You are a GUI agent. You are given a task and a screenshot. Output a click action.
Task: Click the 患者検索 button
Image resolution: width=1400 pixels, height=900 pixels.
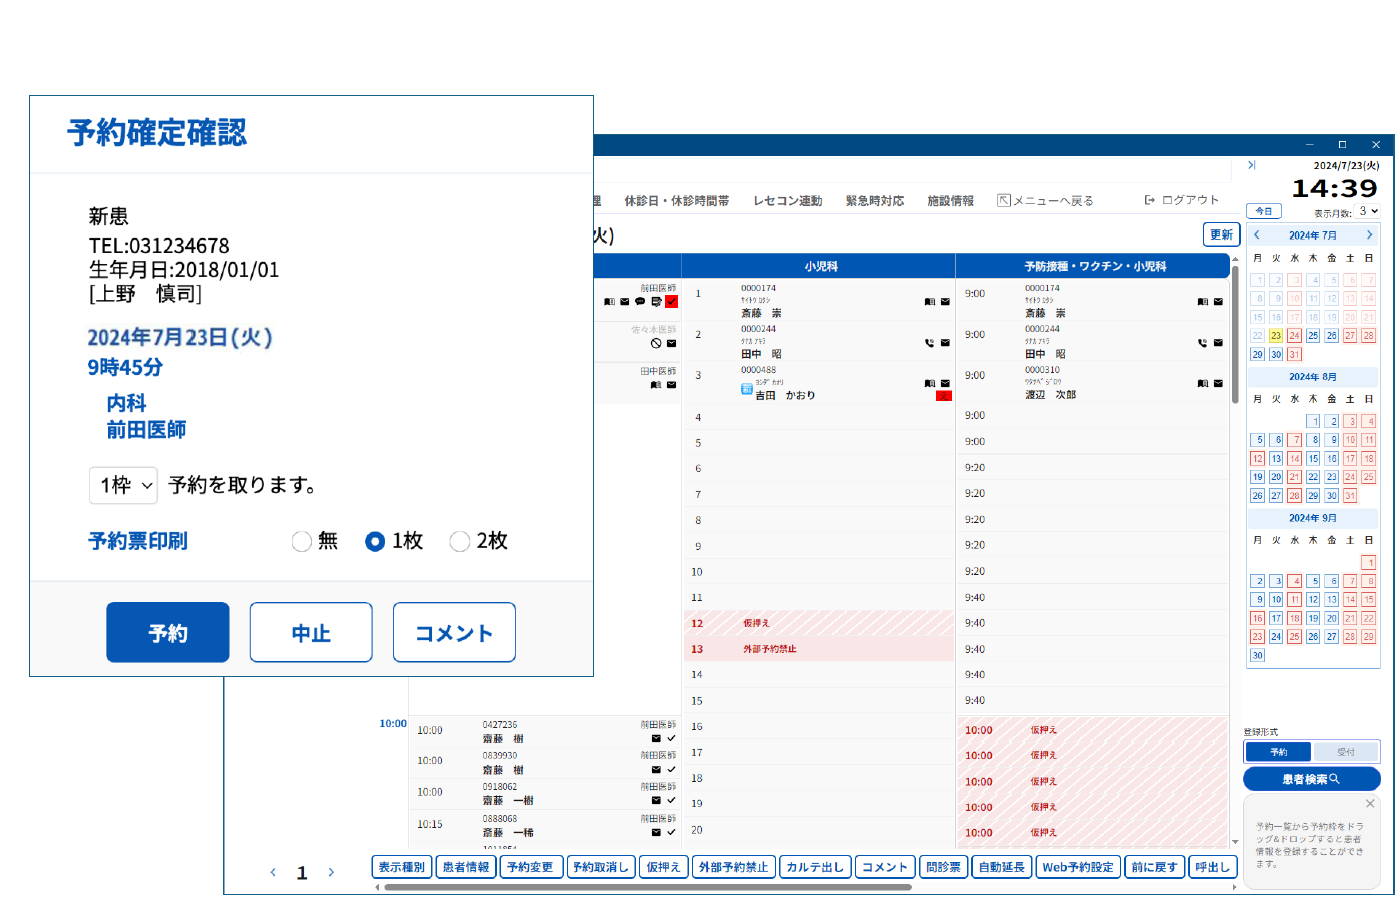pyautogui.click(x=1311, y=779)
